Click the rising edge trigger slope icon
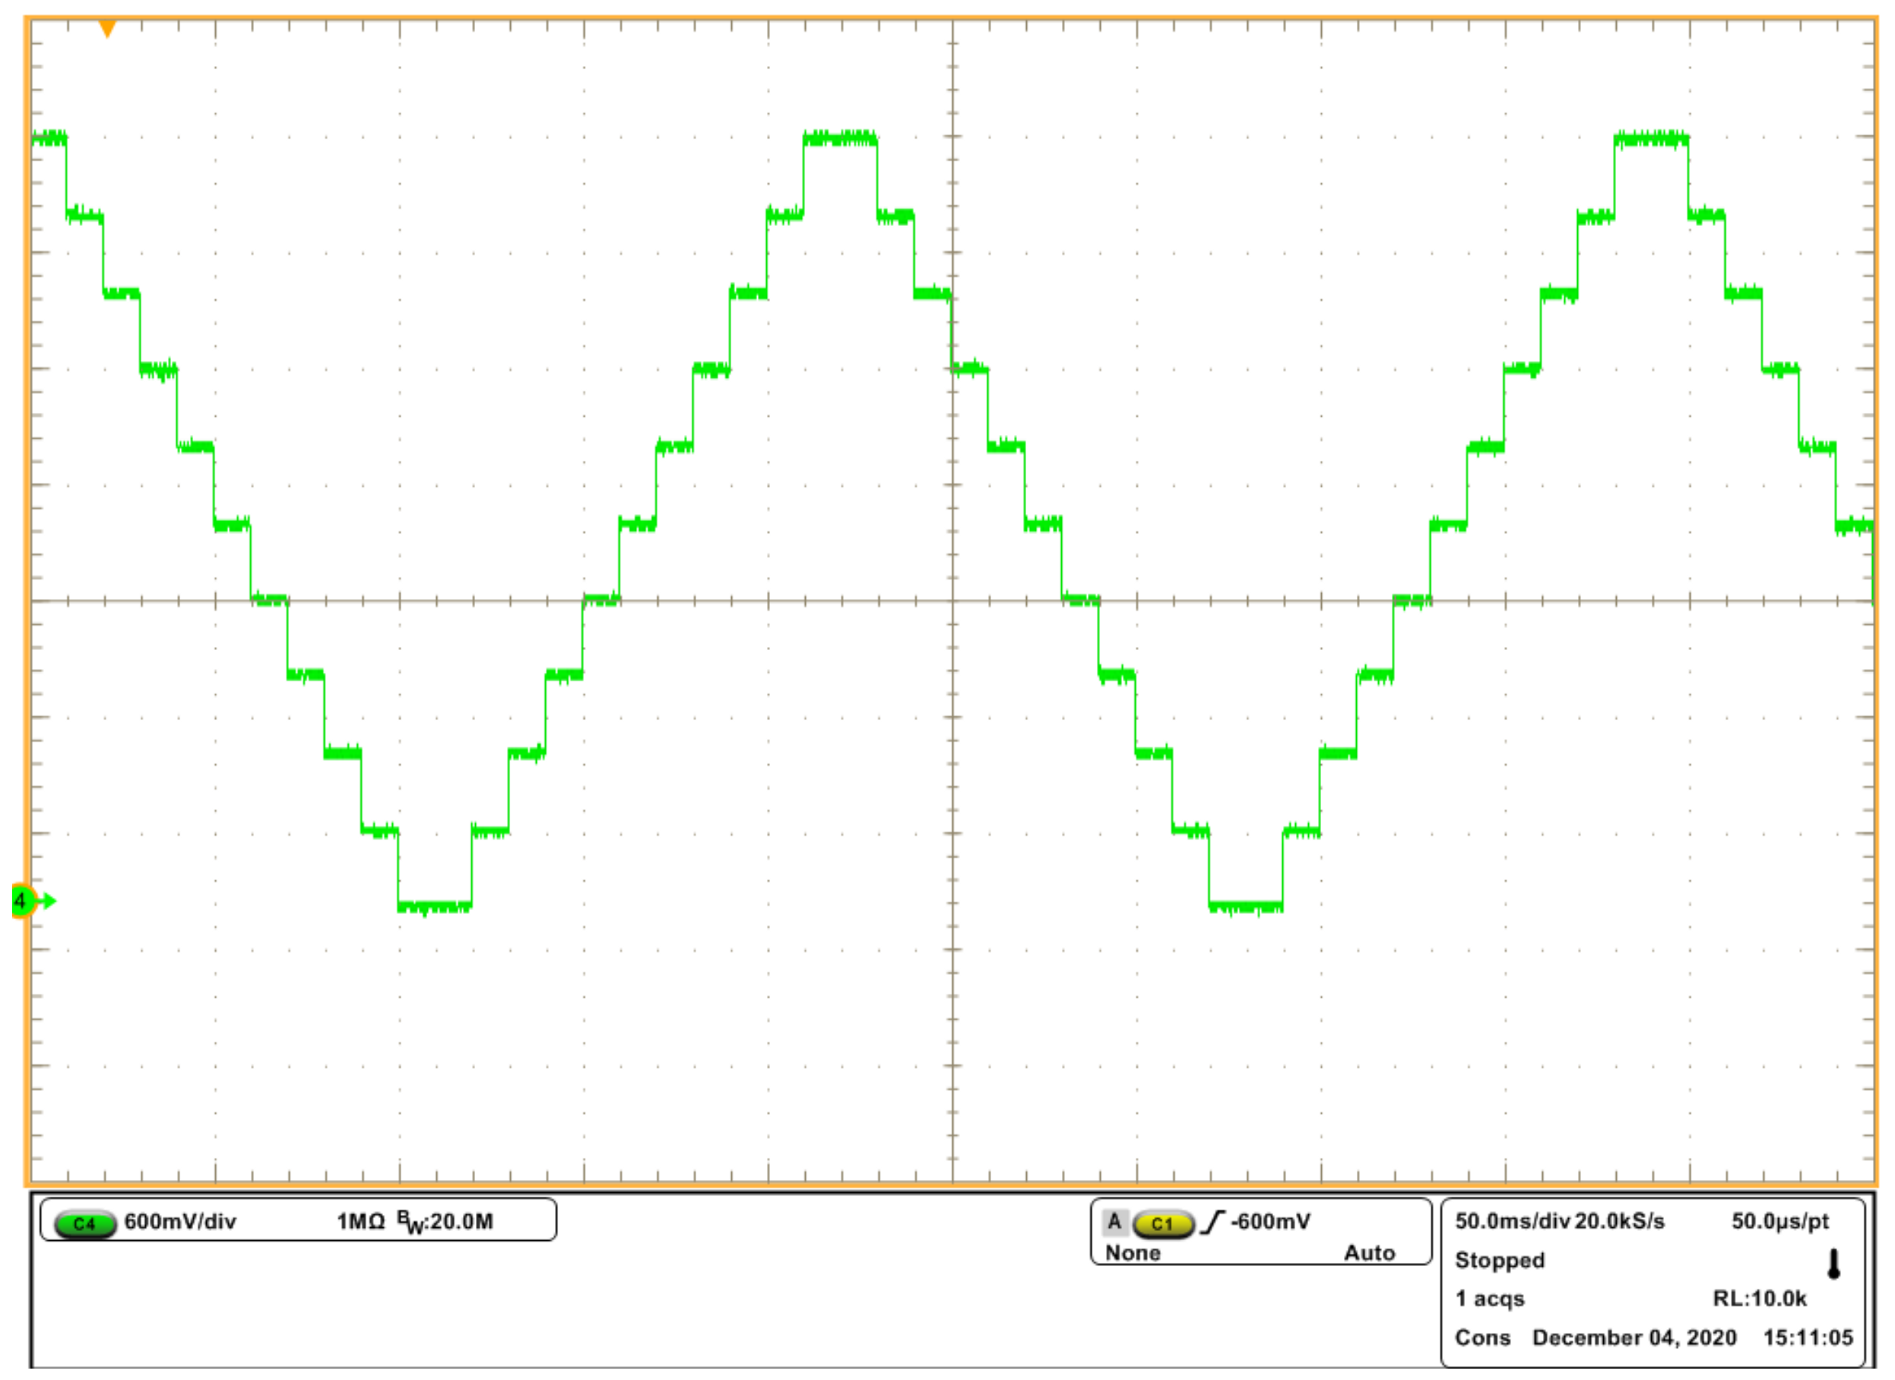Screen dimensions: 1895x1380 click(x=1212, y=1222)
